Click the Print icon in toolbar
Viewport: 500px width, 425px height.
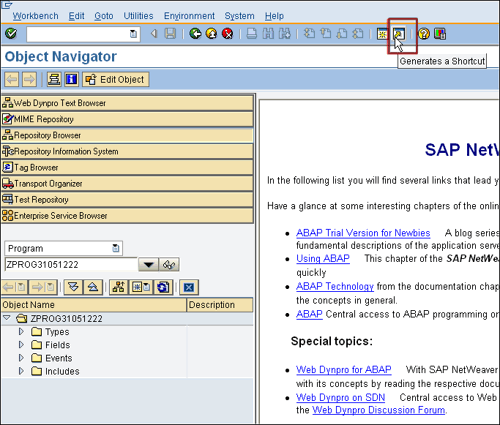coord(252,34)
